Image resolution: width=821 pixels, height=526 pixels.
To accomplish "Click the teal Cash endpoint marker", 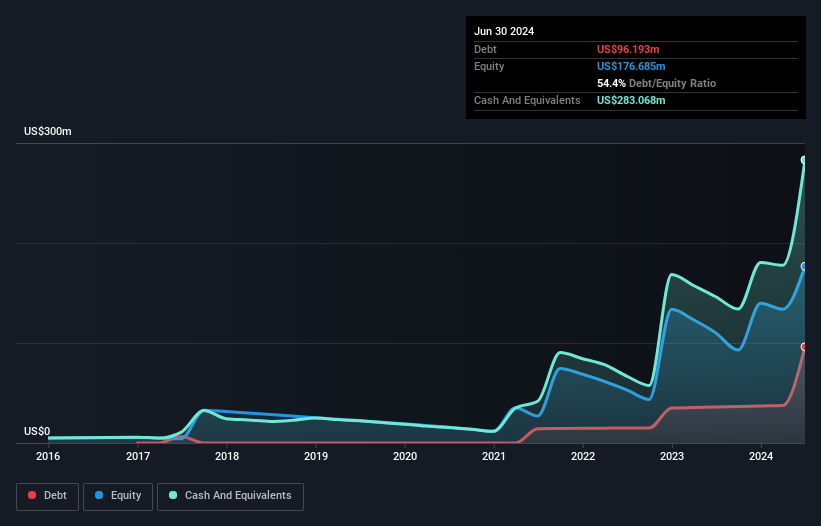I will tap(804, 160).
